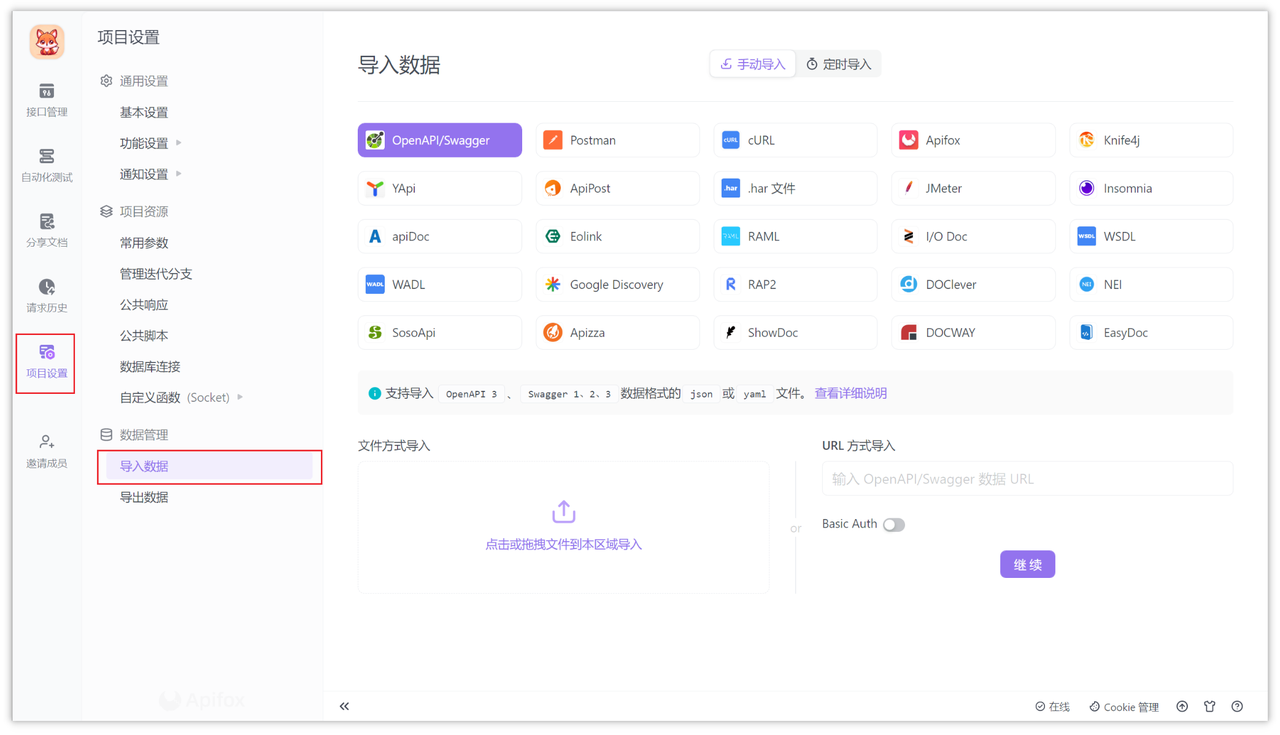Select NEI import format
1280x735 pixels.
click(1151, 284)
